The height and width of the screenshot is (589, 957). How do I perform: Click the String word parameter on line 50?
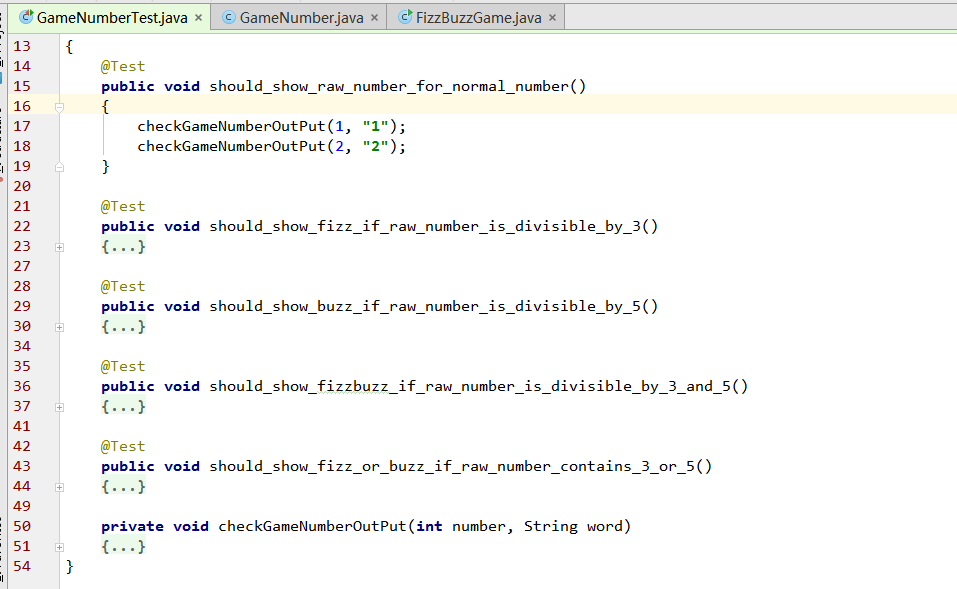pyautogui.click(x=573, y=526)
